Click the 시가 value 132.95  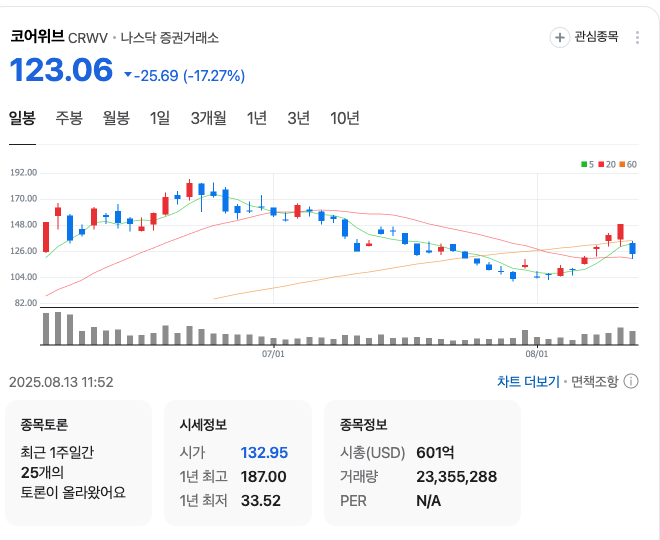click(264, 453)
